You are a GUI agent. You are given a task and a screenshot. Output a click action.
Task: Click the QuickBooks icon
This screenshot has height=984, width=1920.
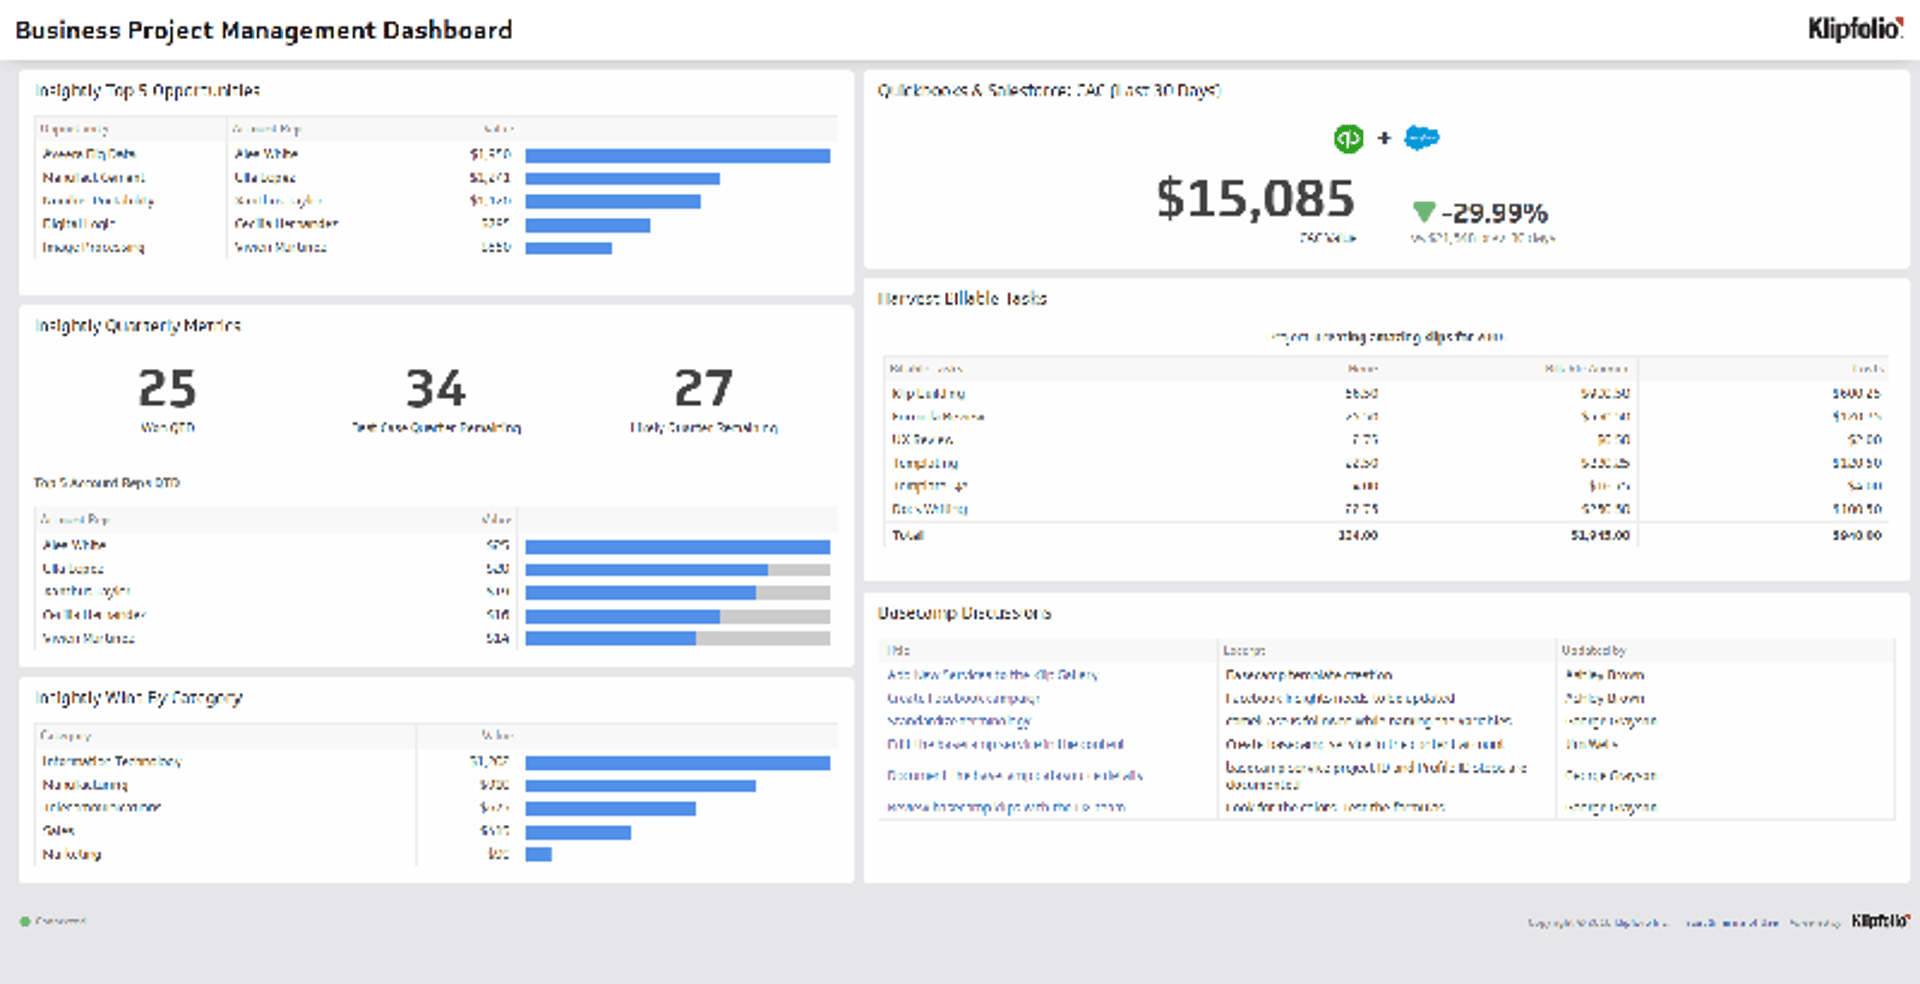(1348, 138)
